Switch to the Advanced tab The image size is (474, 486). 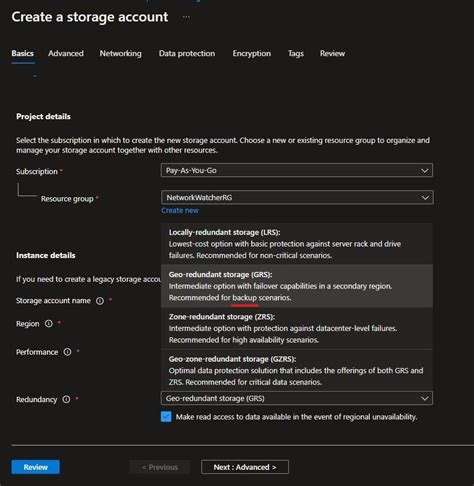tap(66, 53)
